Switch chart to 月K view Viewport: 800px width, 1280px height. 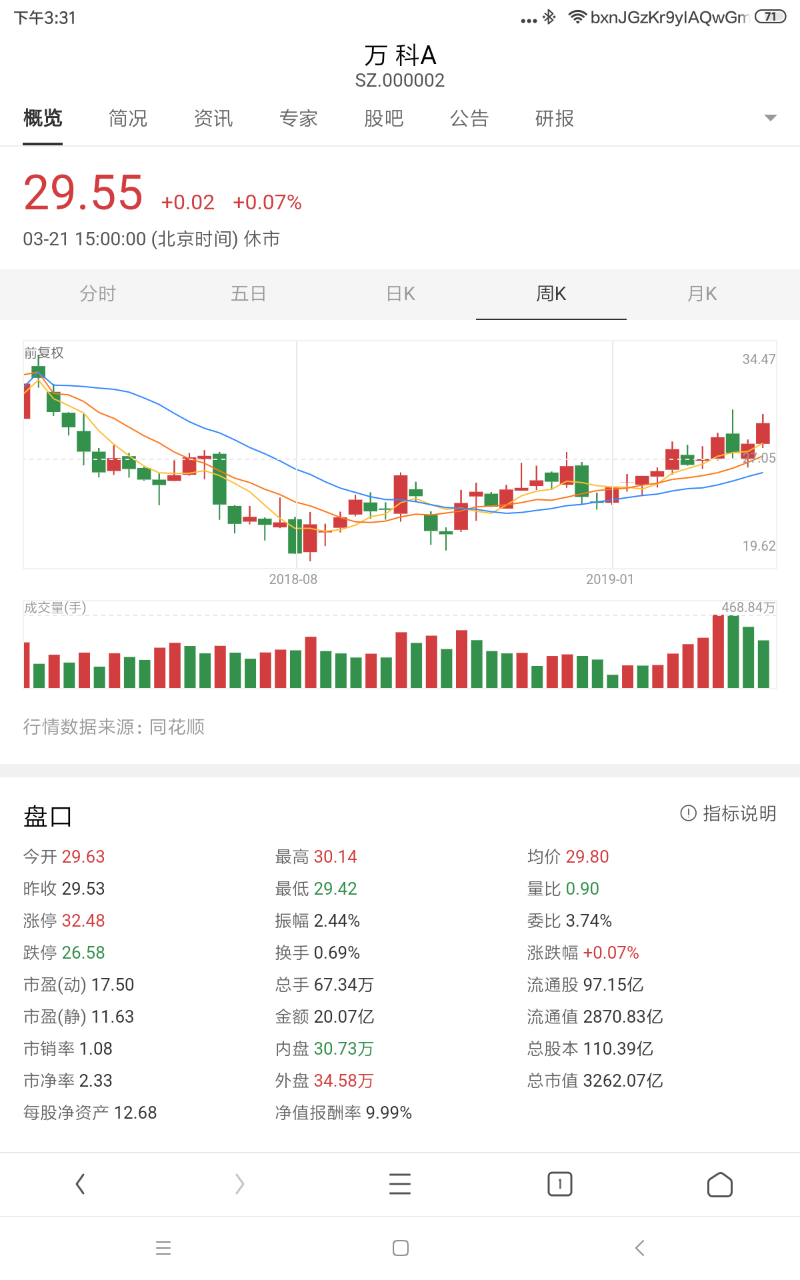(x=702, y=294)
